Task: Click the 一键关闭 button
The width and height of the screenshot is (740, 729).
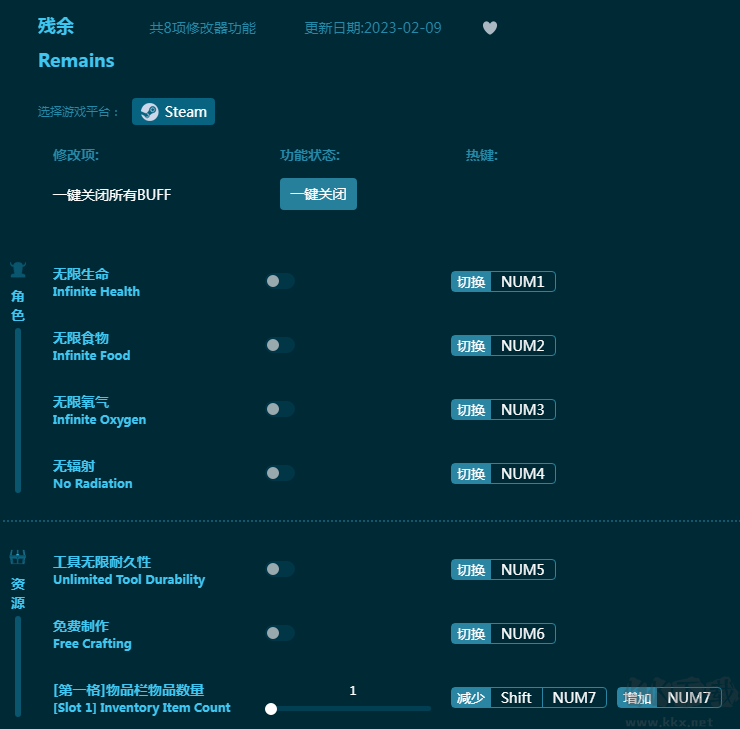Action: tap(318, 194)
